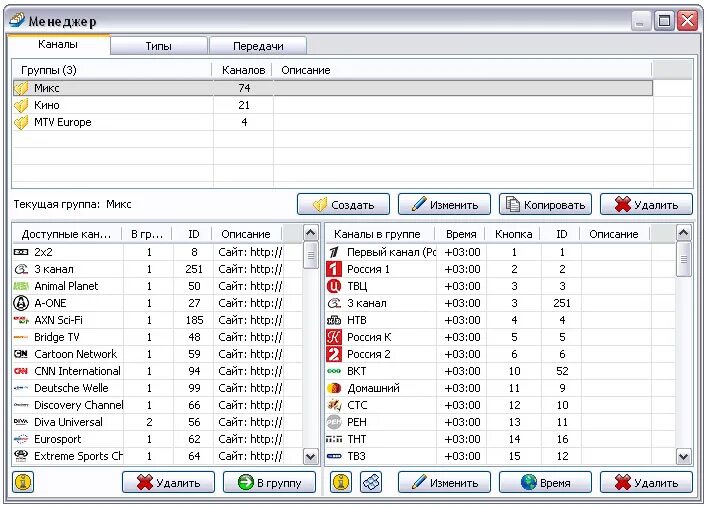This screenshot has height=507, width=707.
Task: Click Изменить button for groups
Action: point(445,205)
